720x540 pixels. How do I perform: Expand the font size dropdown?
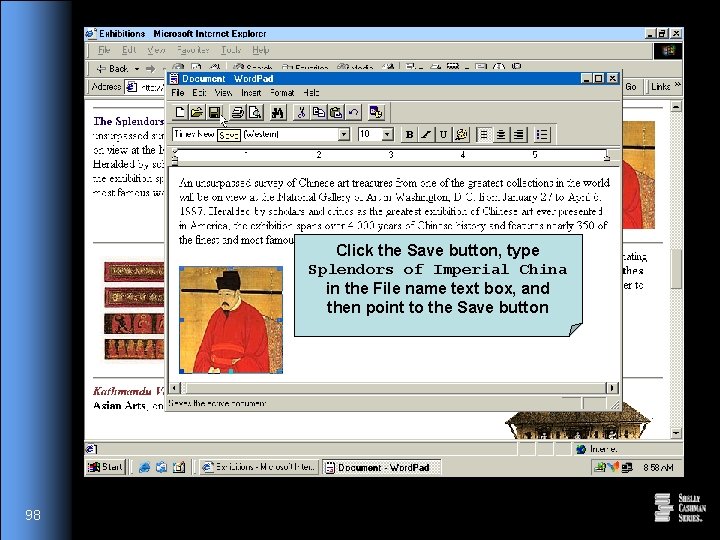click(x=388, y=134)
